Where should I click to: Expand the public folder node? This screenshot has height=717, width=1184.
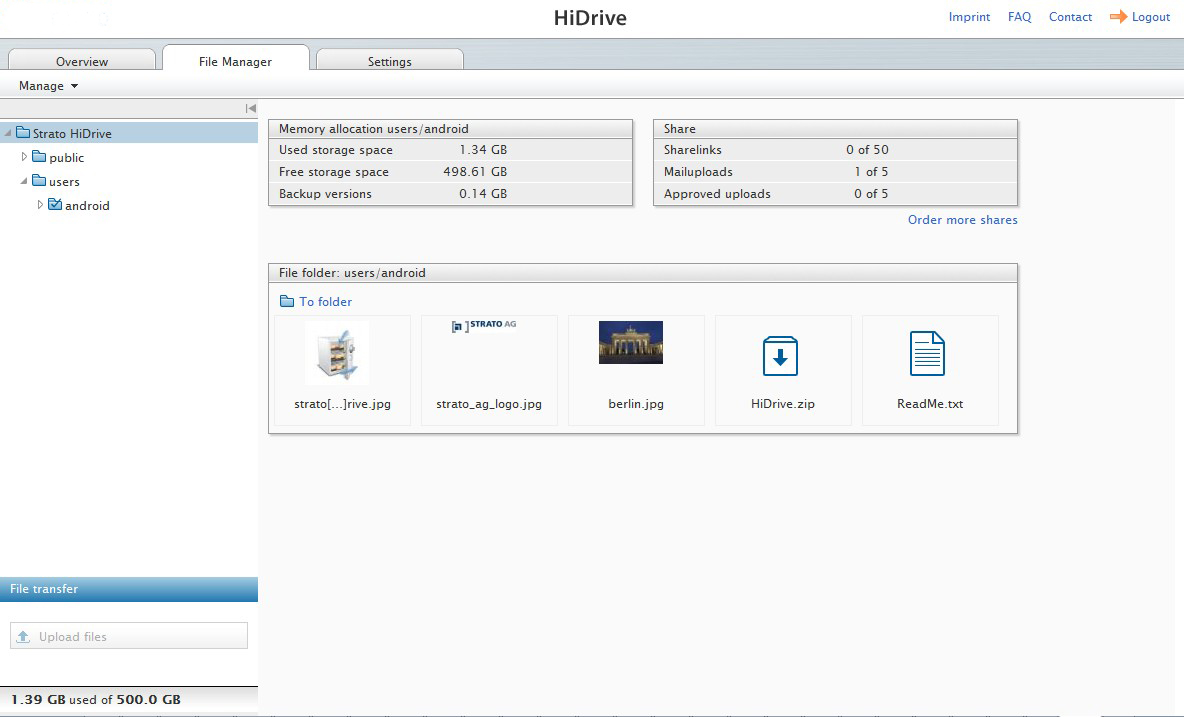[23, 156]
